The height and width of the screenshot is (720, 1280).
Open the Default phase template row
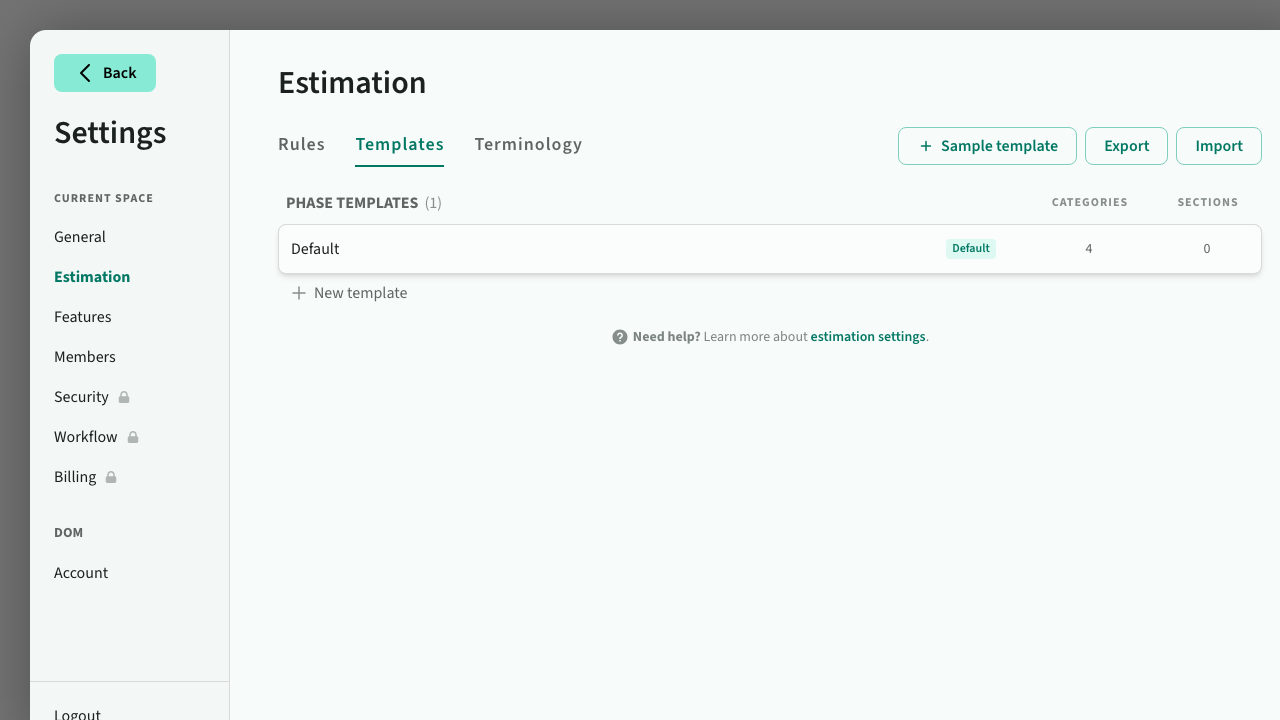[x=600, y=249]
